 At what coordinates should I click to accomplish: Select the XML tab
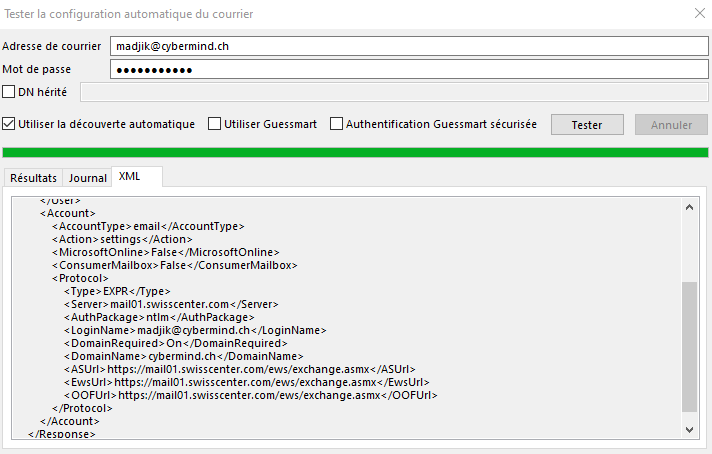point(130,176)
